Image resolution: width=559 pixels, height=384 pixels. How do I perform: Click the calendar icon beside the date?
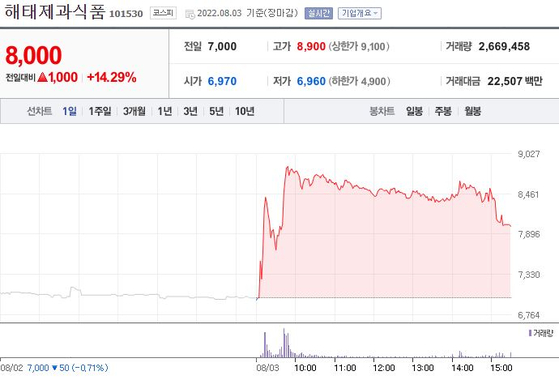(190, 14)
